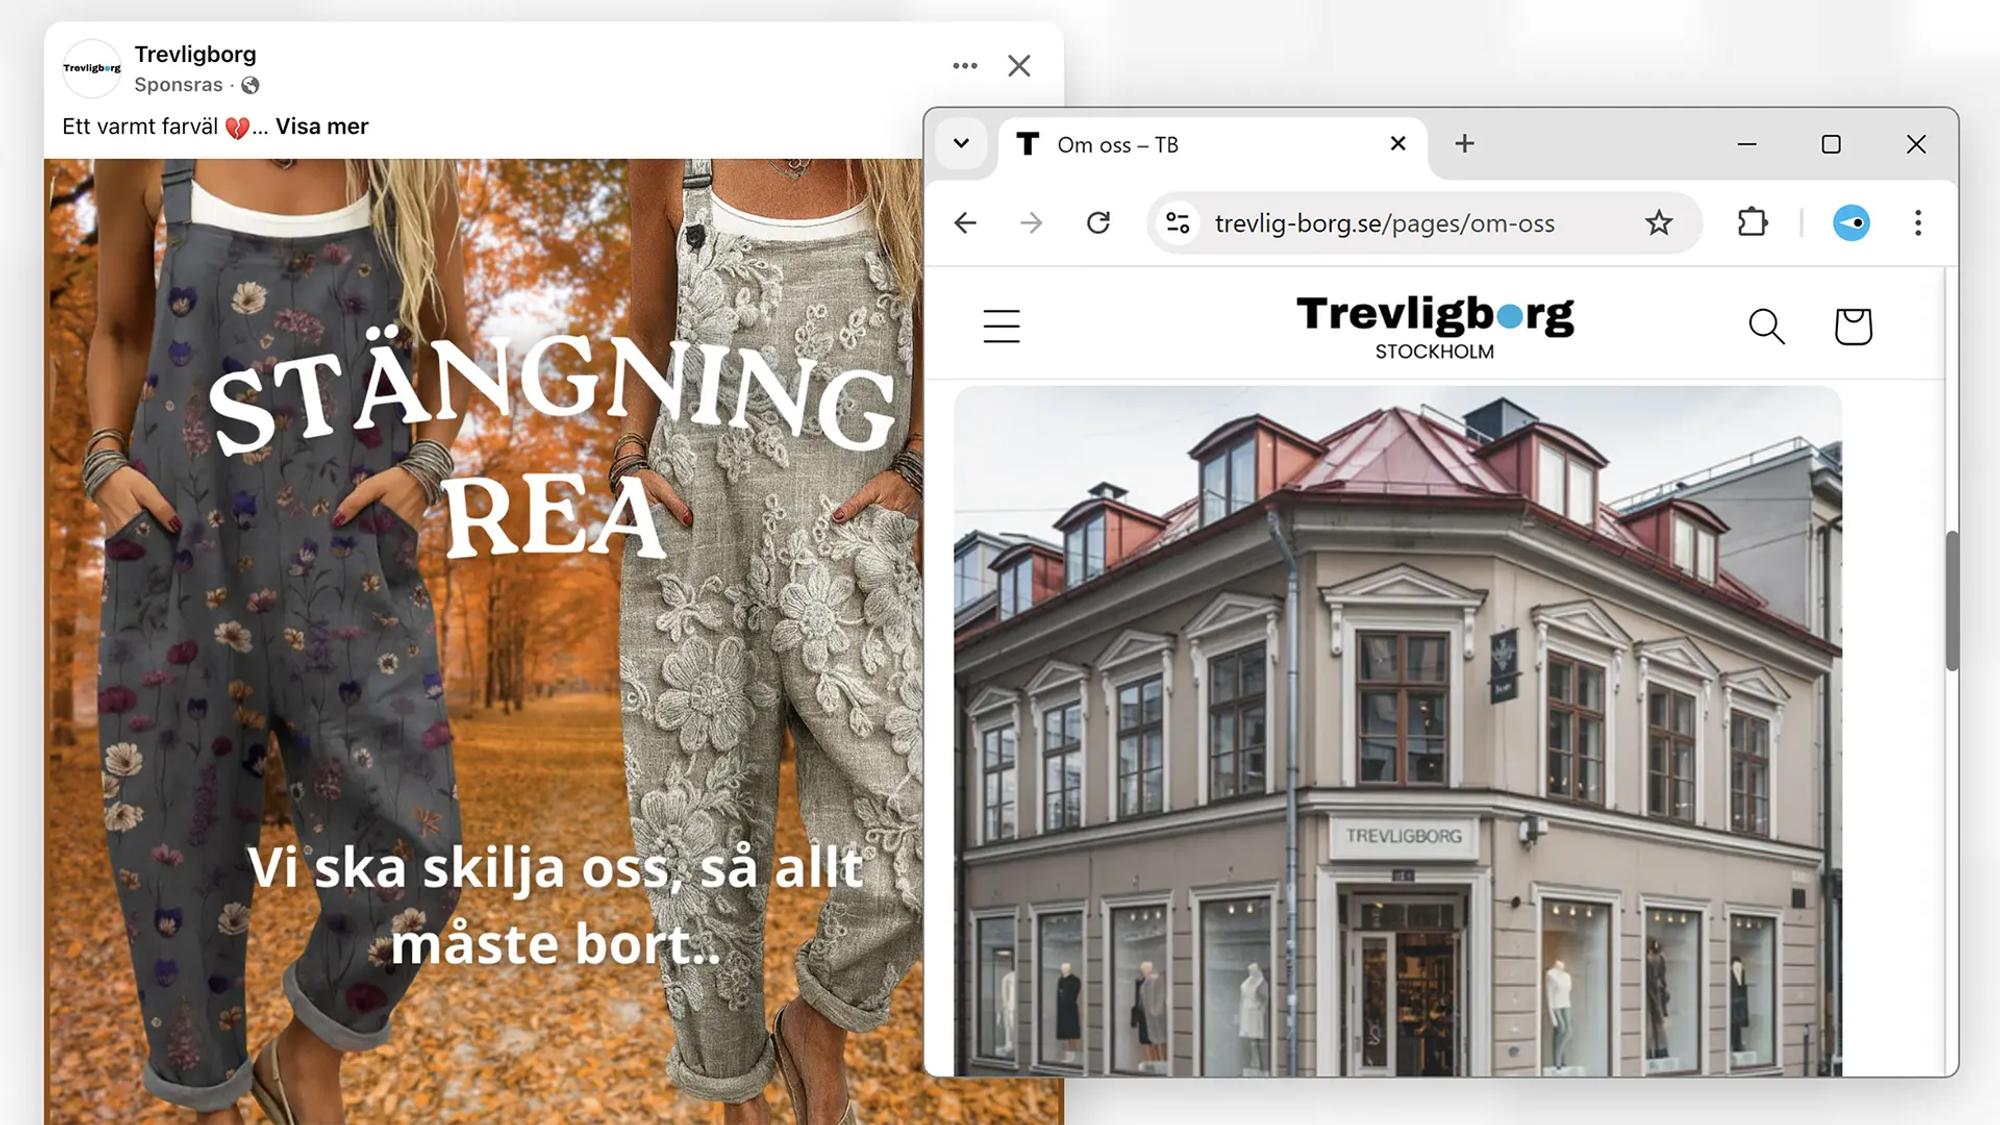Open the blue browser profile avatar

click(1851, 222)
